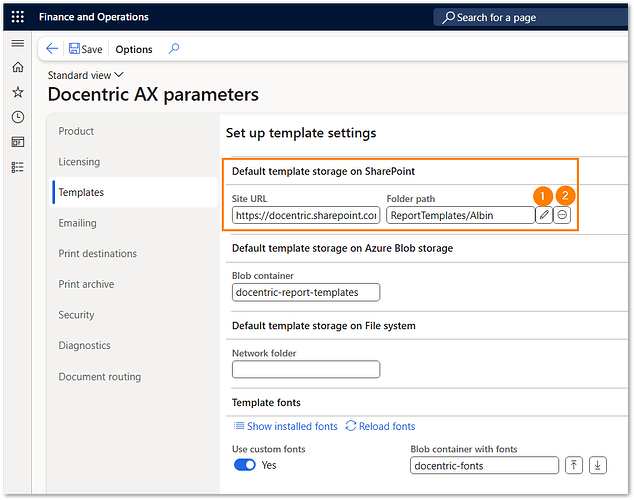634x500 pixels.
Task: Select the Print archive tab
Action: pos(86,284)
